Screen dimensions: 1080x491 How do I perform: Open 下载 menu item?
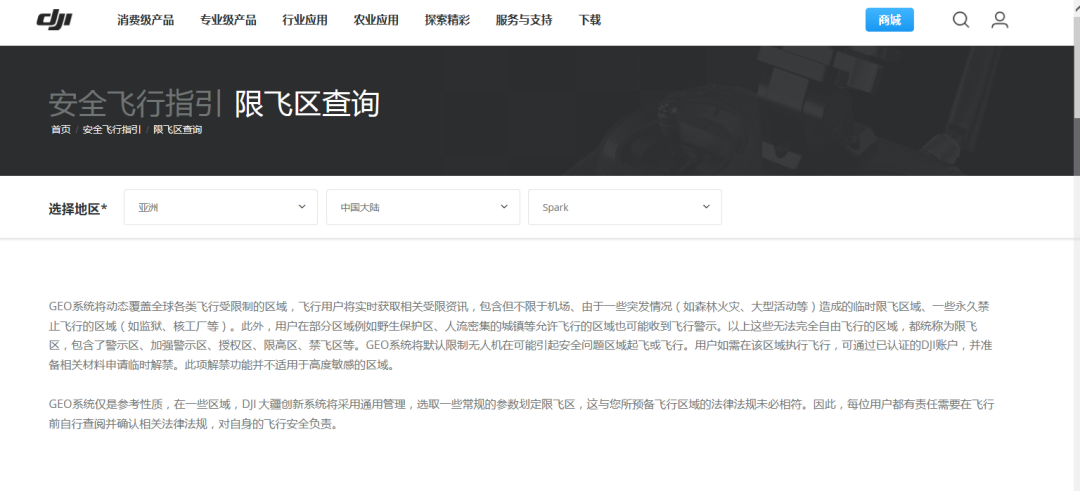(x=590, y=21)
